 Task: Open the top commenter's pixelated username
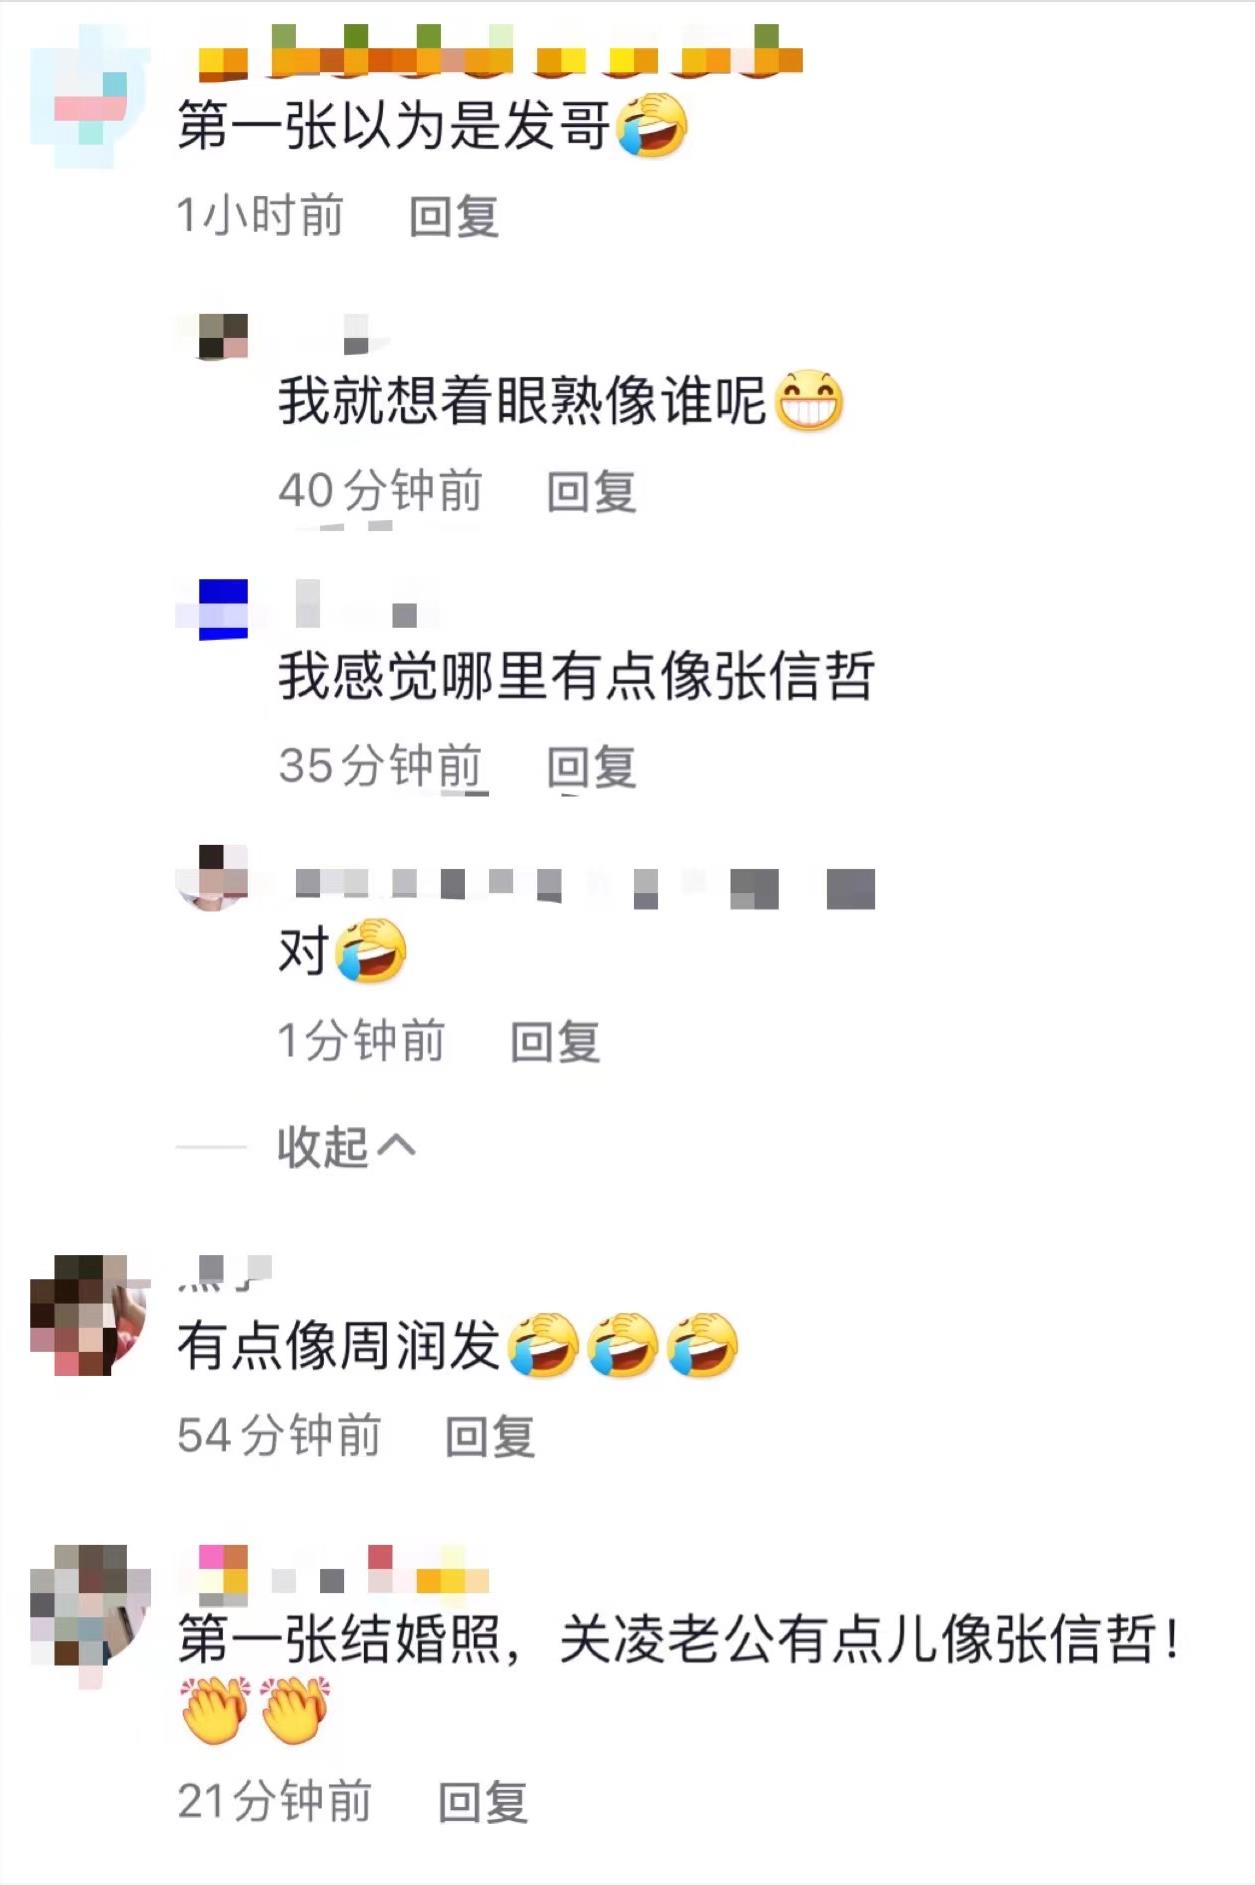tap(500, 52)
